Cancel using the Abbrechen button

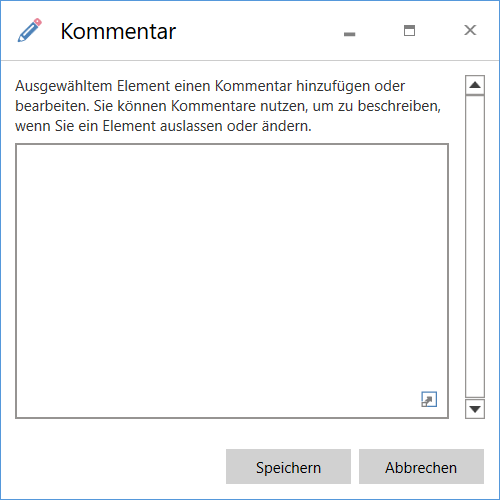pyautogui.click(x=421, y=466)
